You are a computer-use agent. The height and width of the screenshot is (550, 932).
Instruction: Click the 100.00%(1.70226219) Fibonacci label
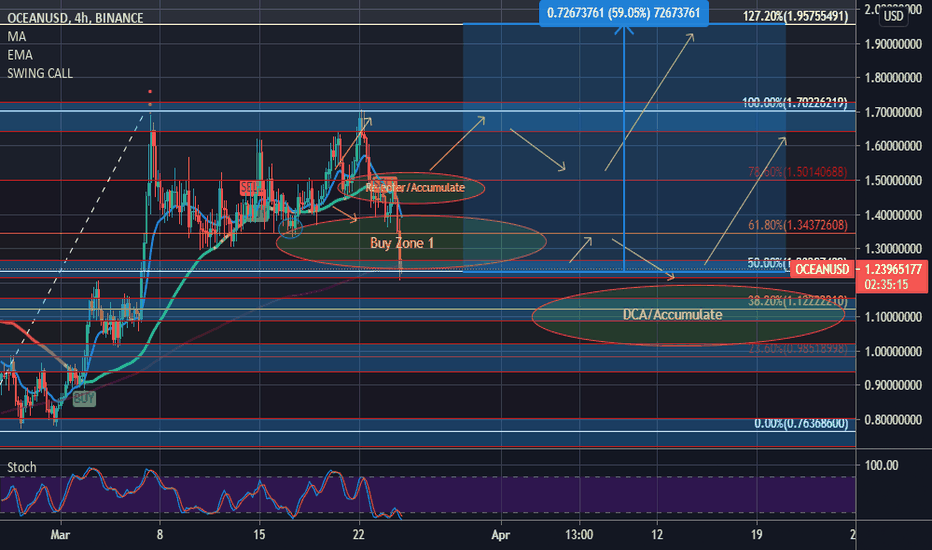[795, 103]
